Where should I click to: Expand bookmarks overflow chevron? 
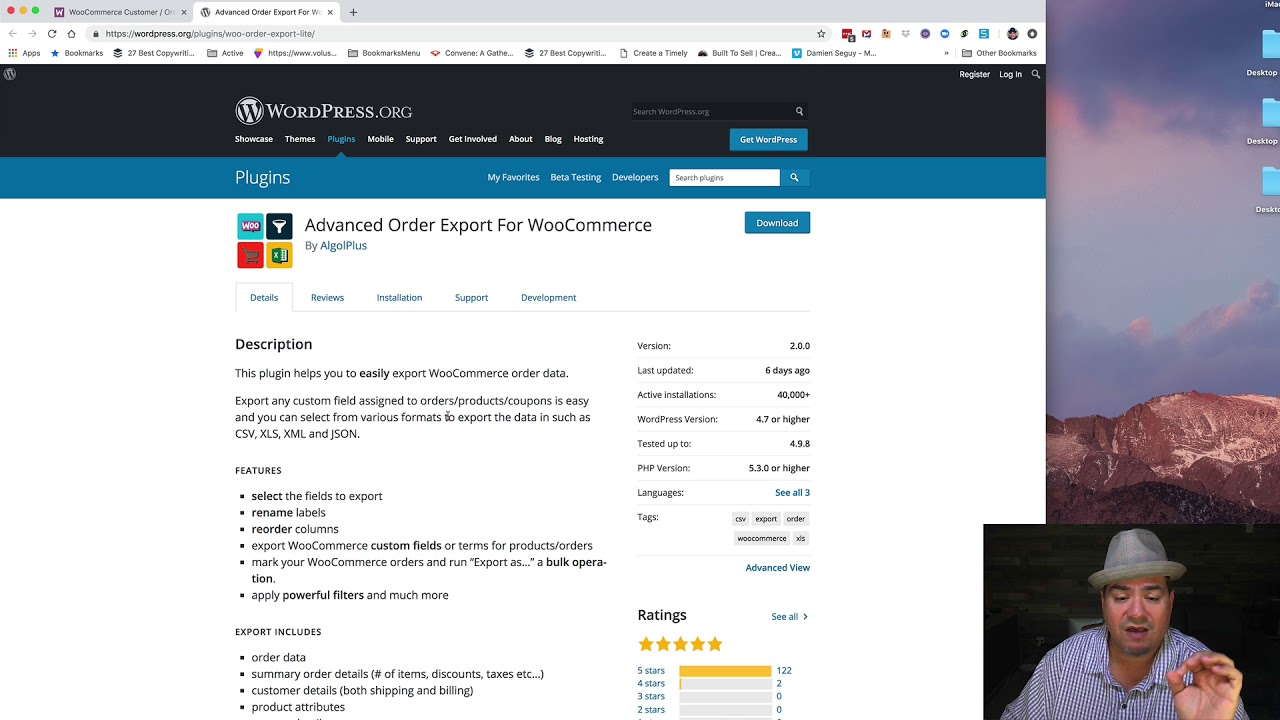(x=946, y=53)
